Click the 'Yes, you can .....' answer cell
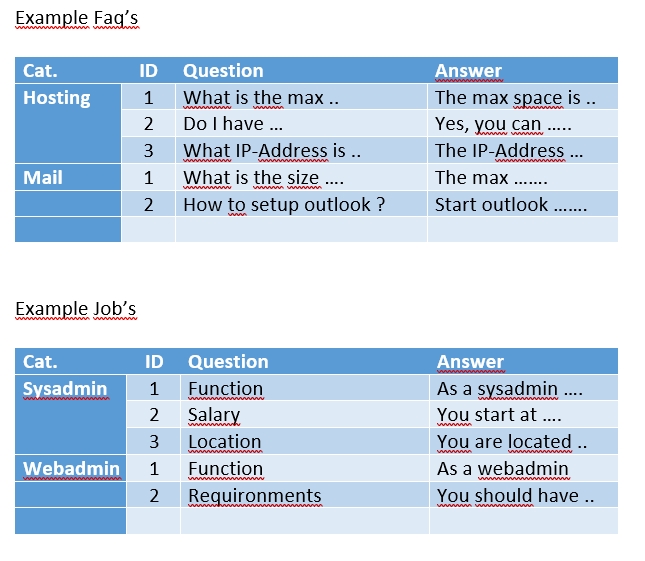Image resolution: width=645 pixels, height=561 pixels. [503, 124]
